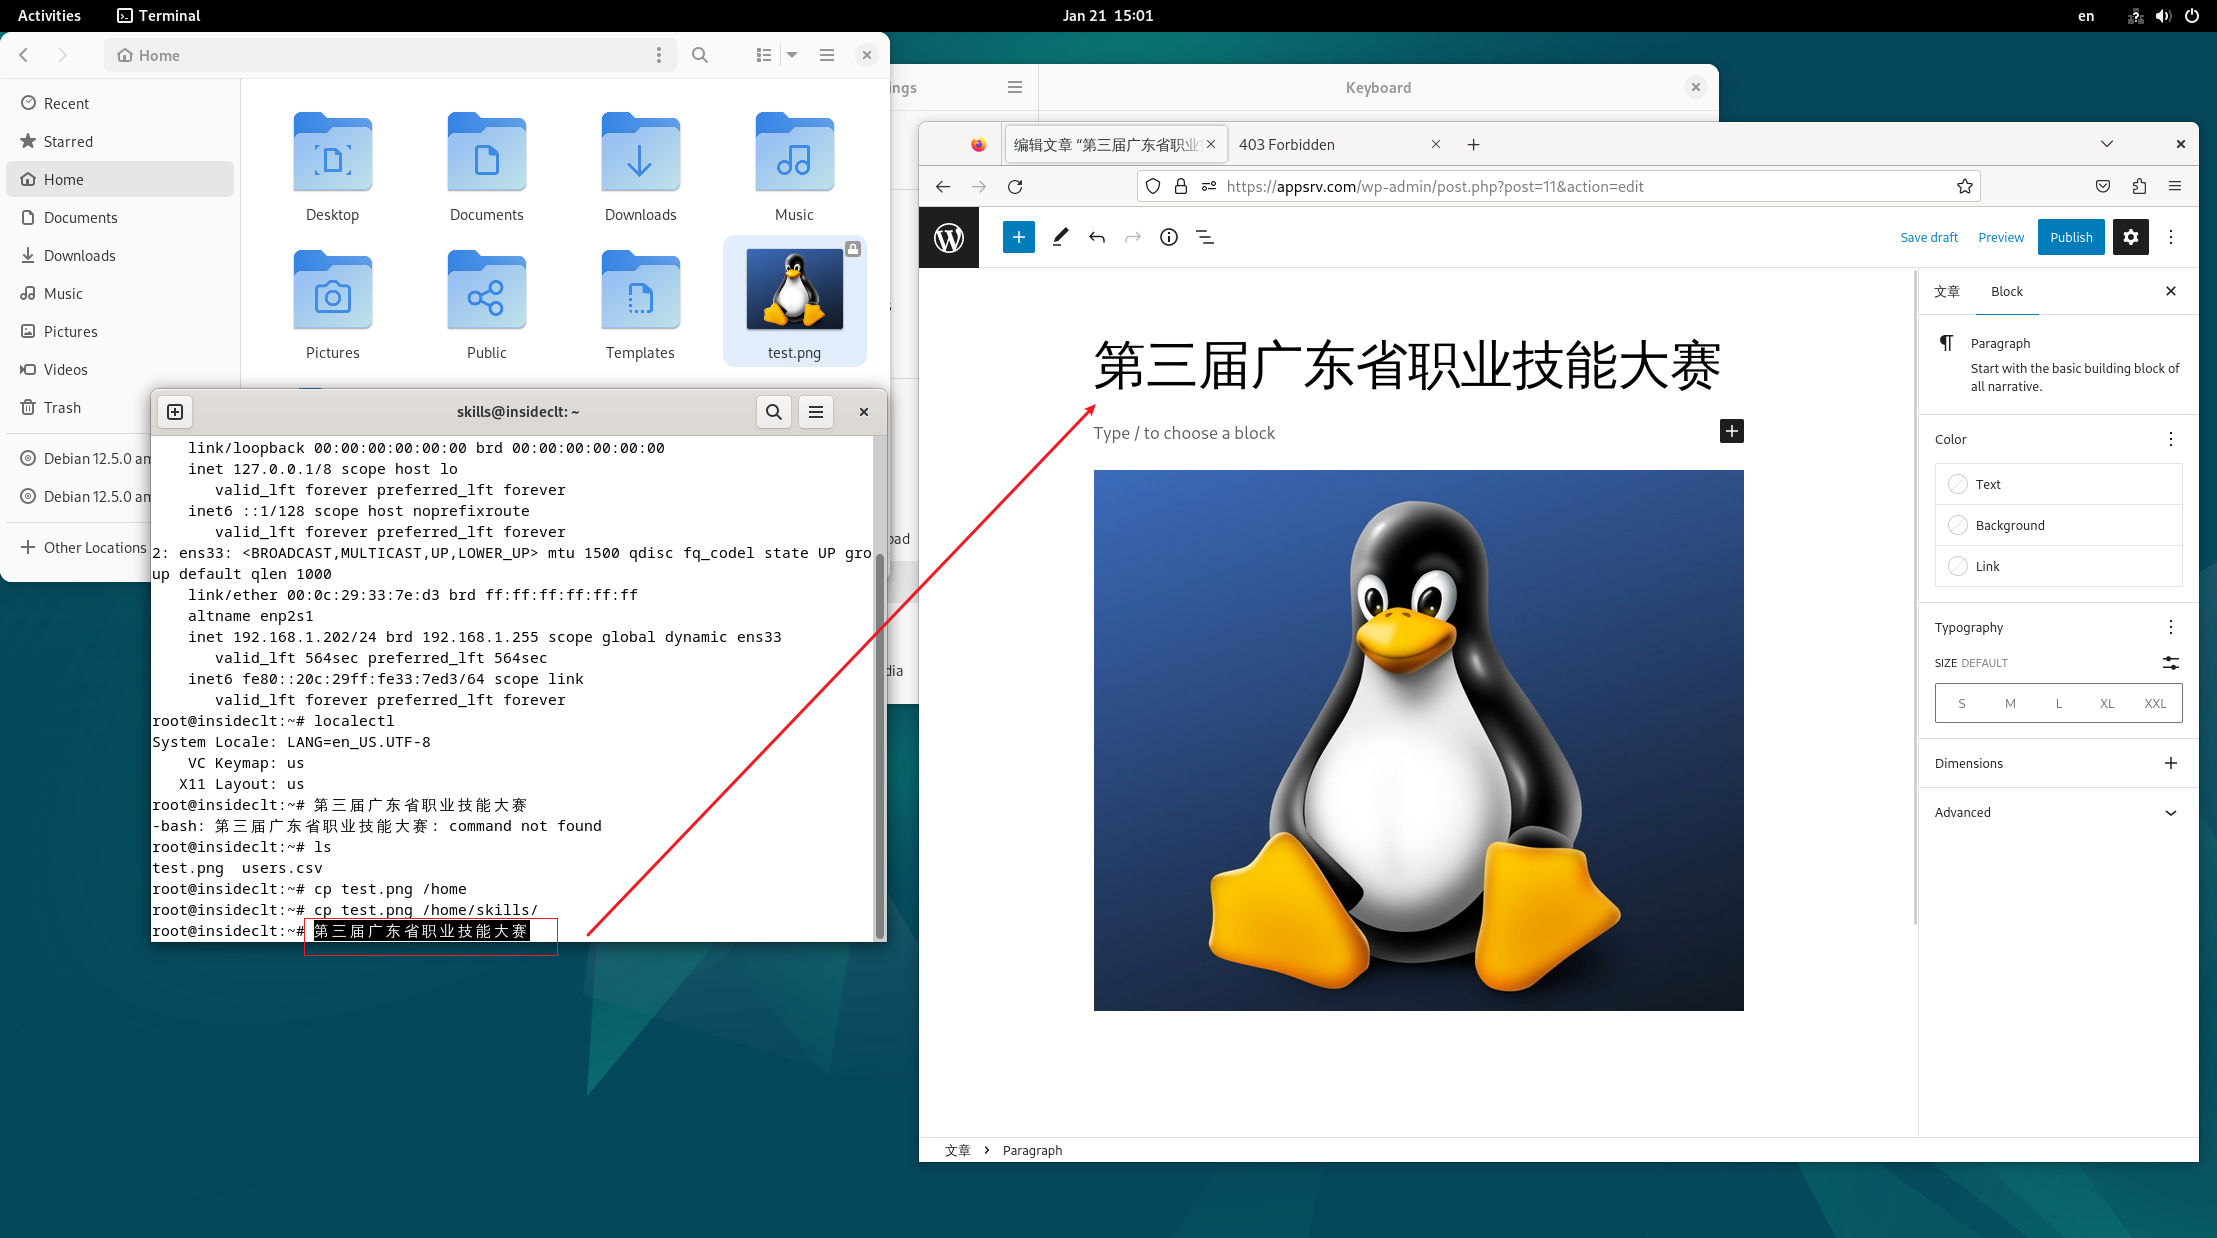This screenshot has height=1238, width=2217.
Task: Click the blue block inserter plus button
Action: pos(1018,237)
